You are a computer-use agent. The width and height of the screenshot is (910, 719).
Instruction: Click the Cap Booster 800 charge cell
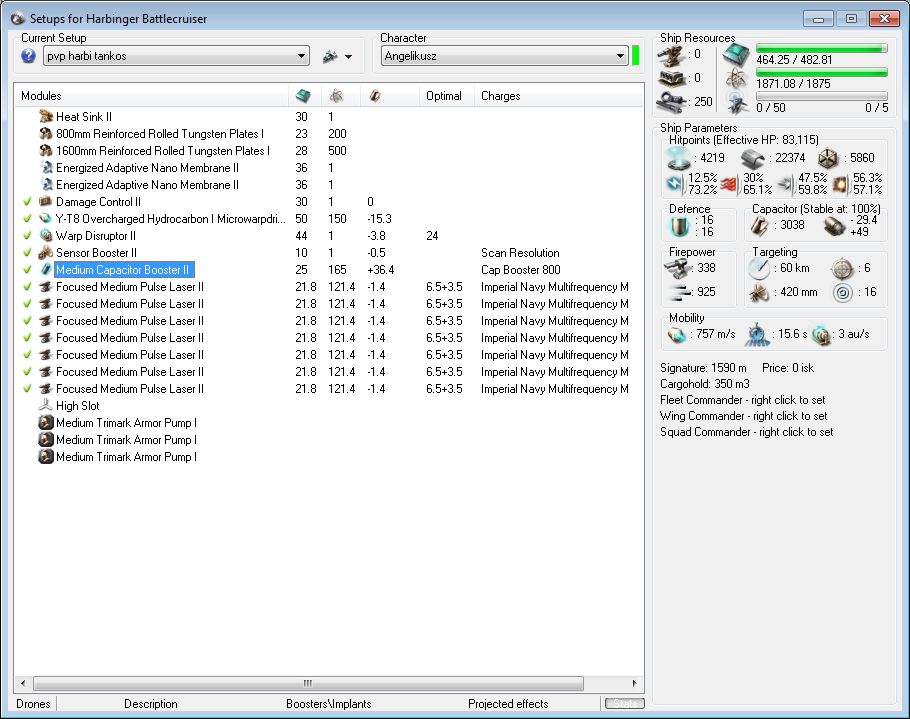tap(521, 269)
